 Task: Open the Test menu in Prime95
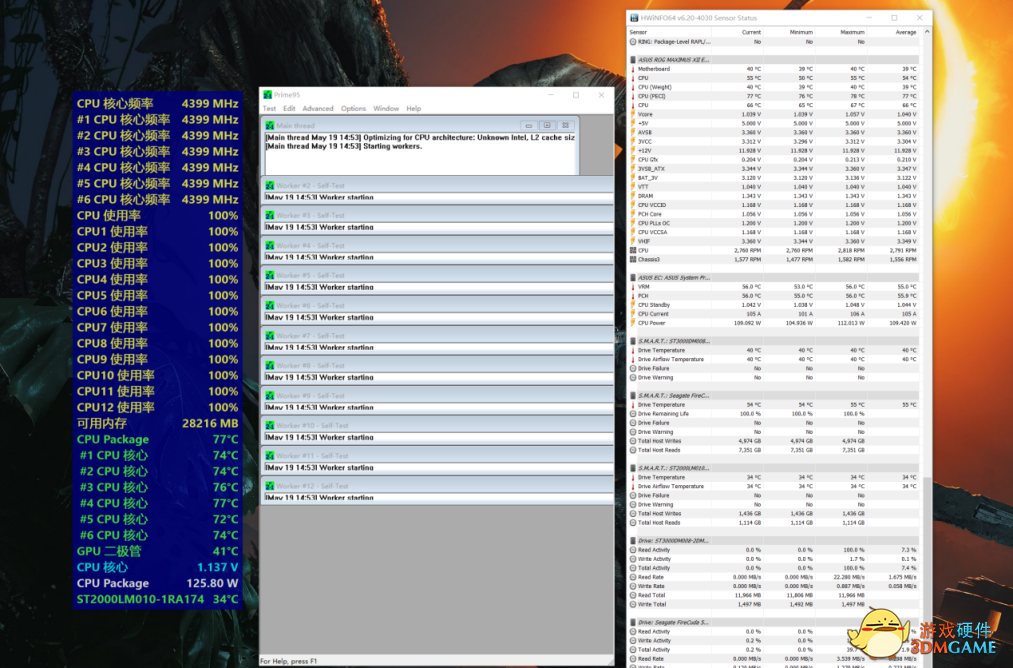click(x=269, y=109)
